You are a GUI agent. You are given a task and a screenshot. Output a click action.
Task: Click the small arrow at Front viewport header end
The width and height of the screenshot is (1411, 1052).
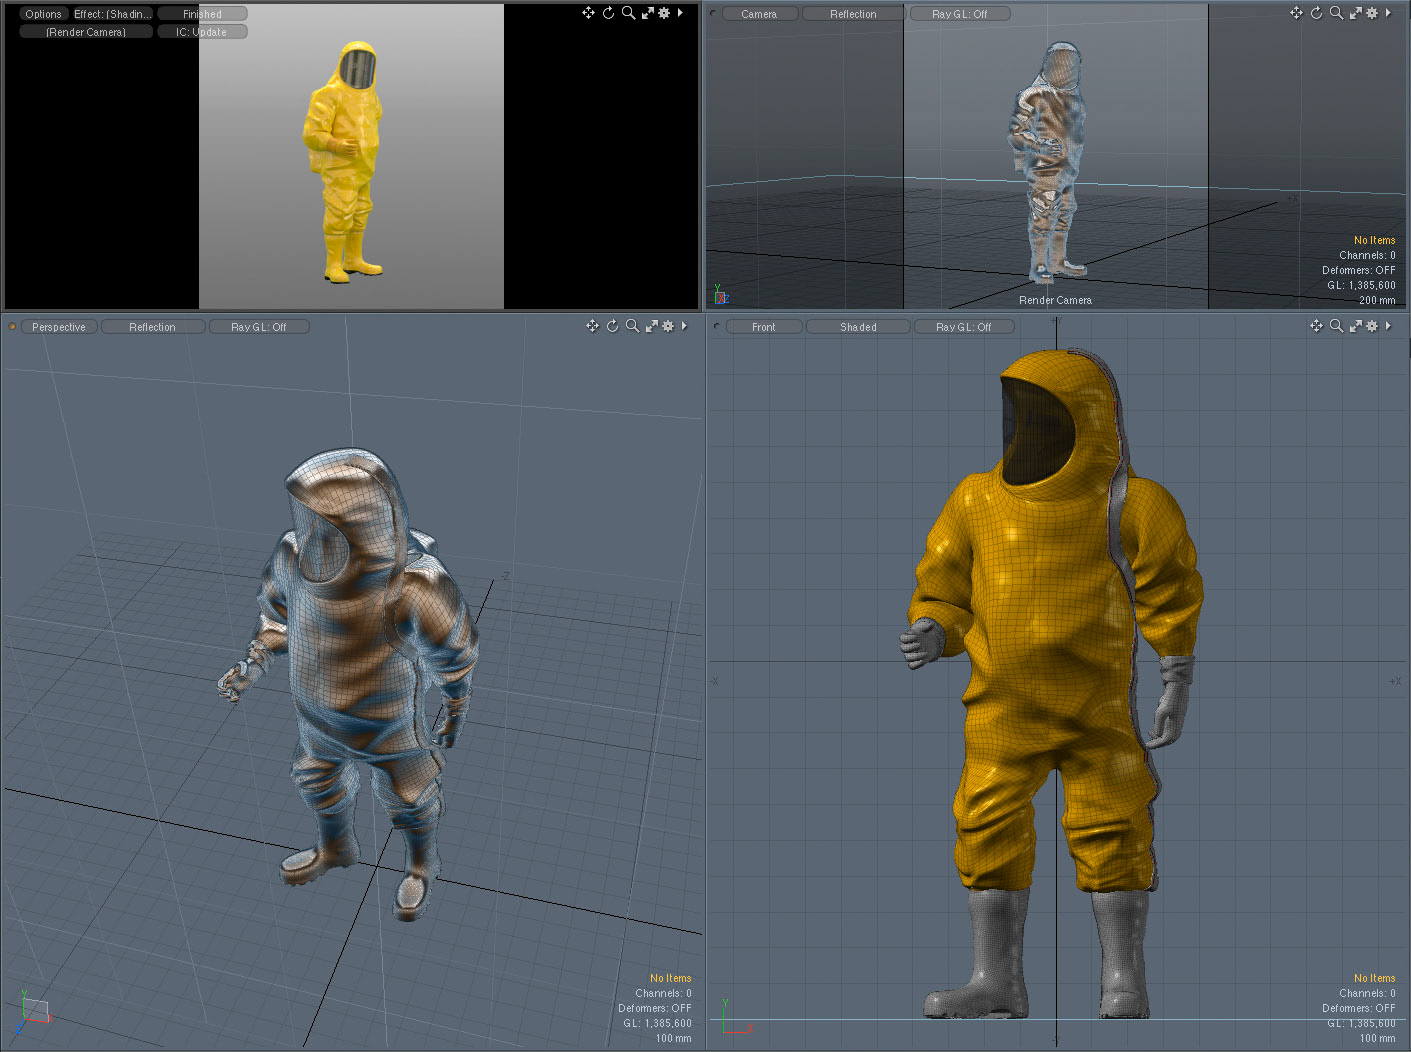pyautogui.click(x=1388, y=326)
